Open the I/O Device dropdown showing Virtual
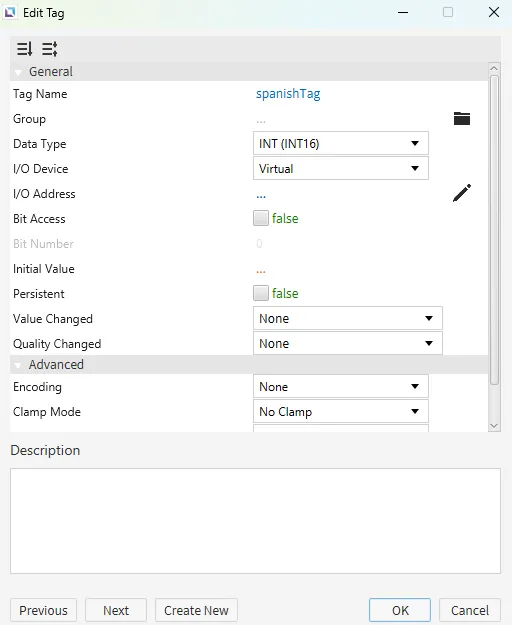 coord(341,169)
